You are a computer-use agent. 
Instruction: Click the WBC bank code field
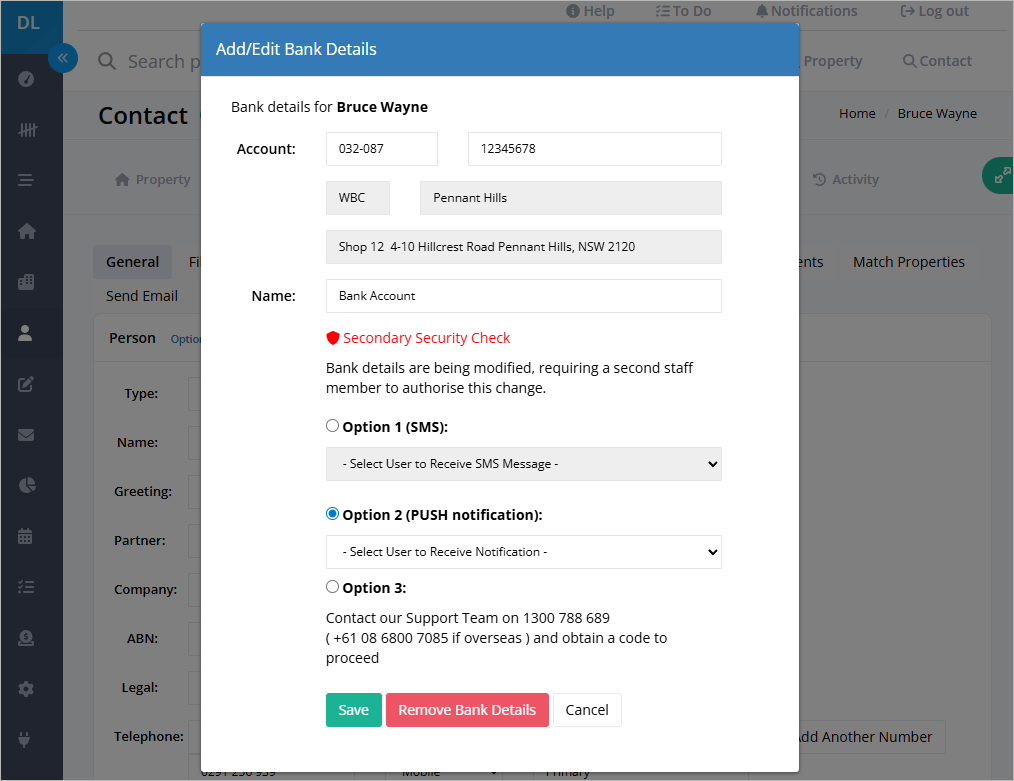click(358, 198)
